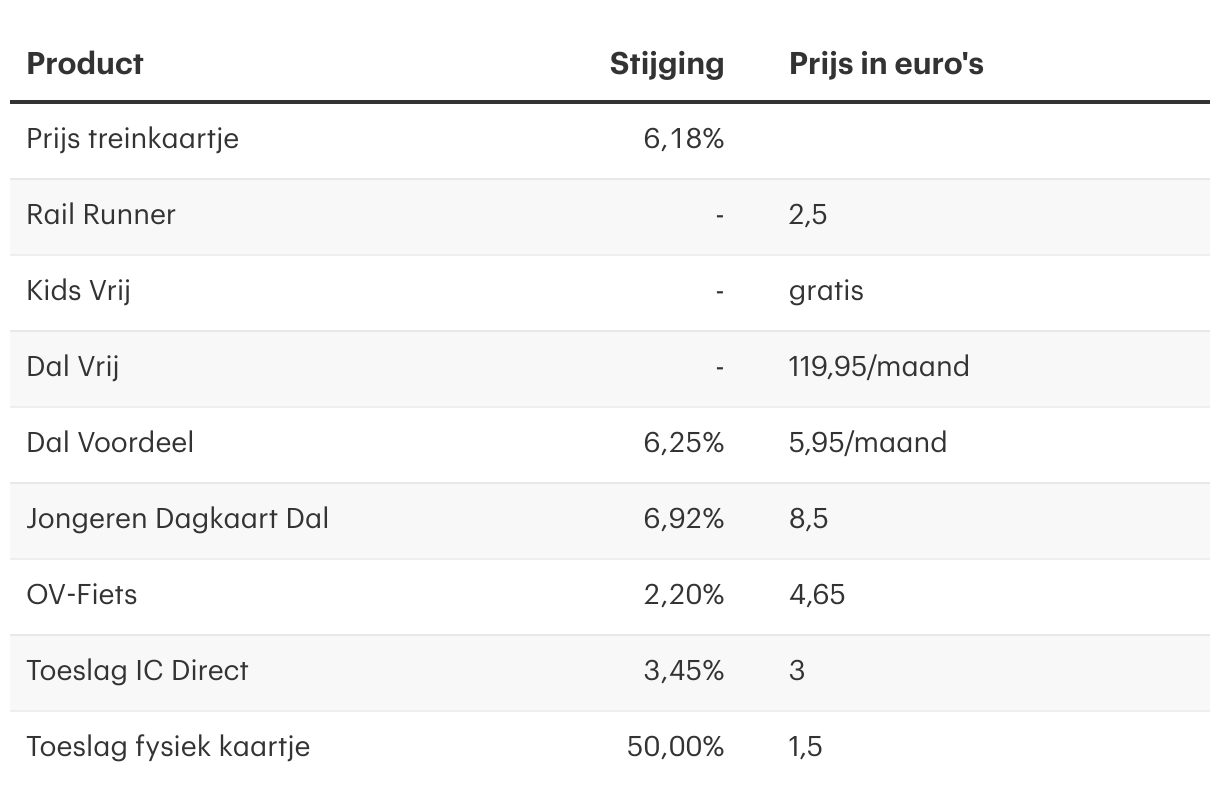
Task: Click the Rail Runner price 2,5
Action: (x=808, y=215)
